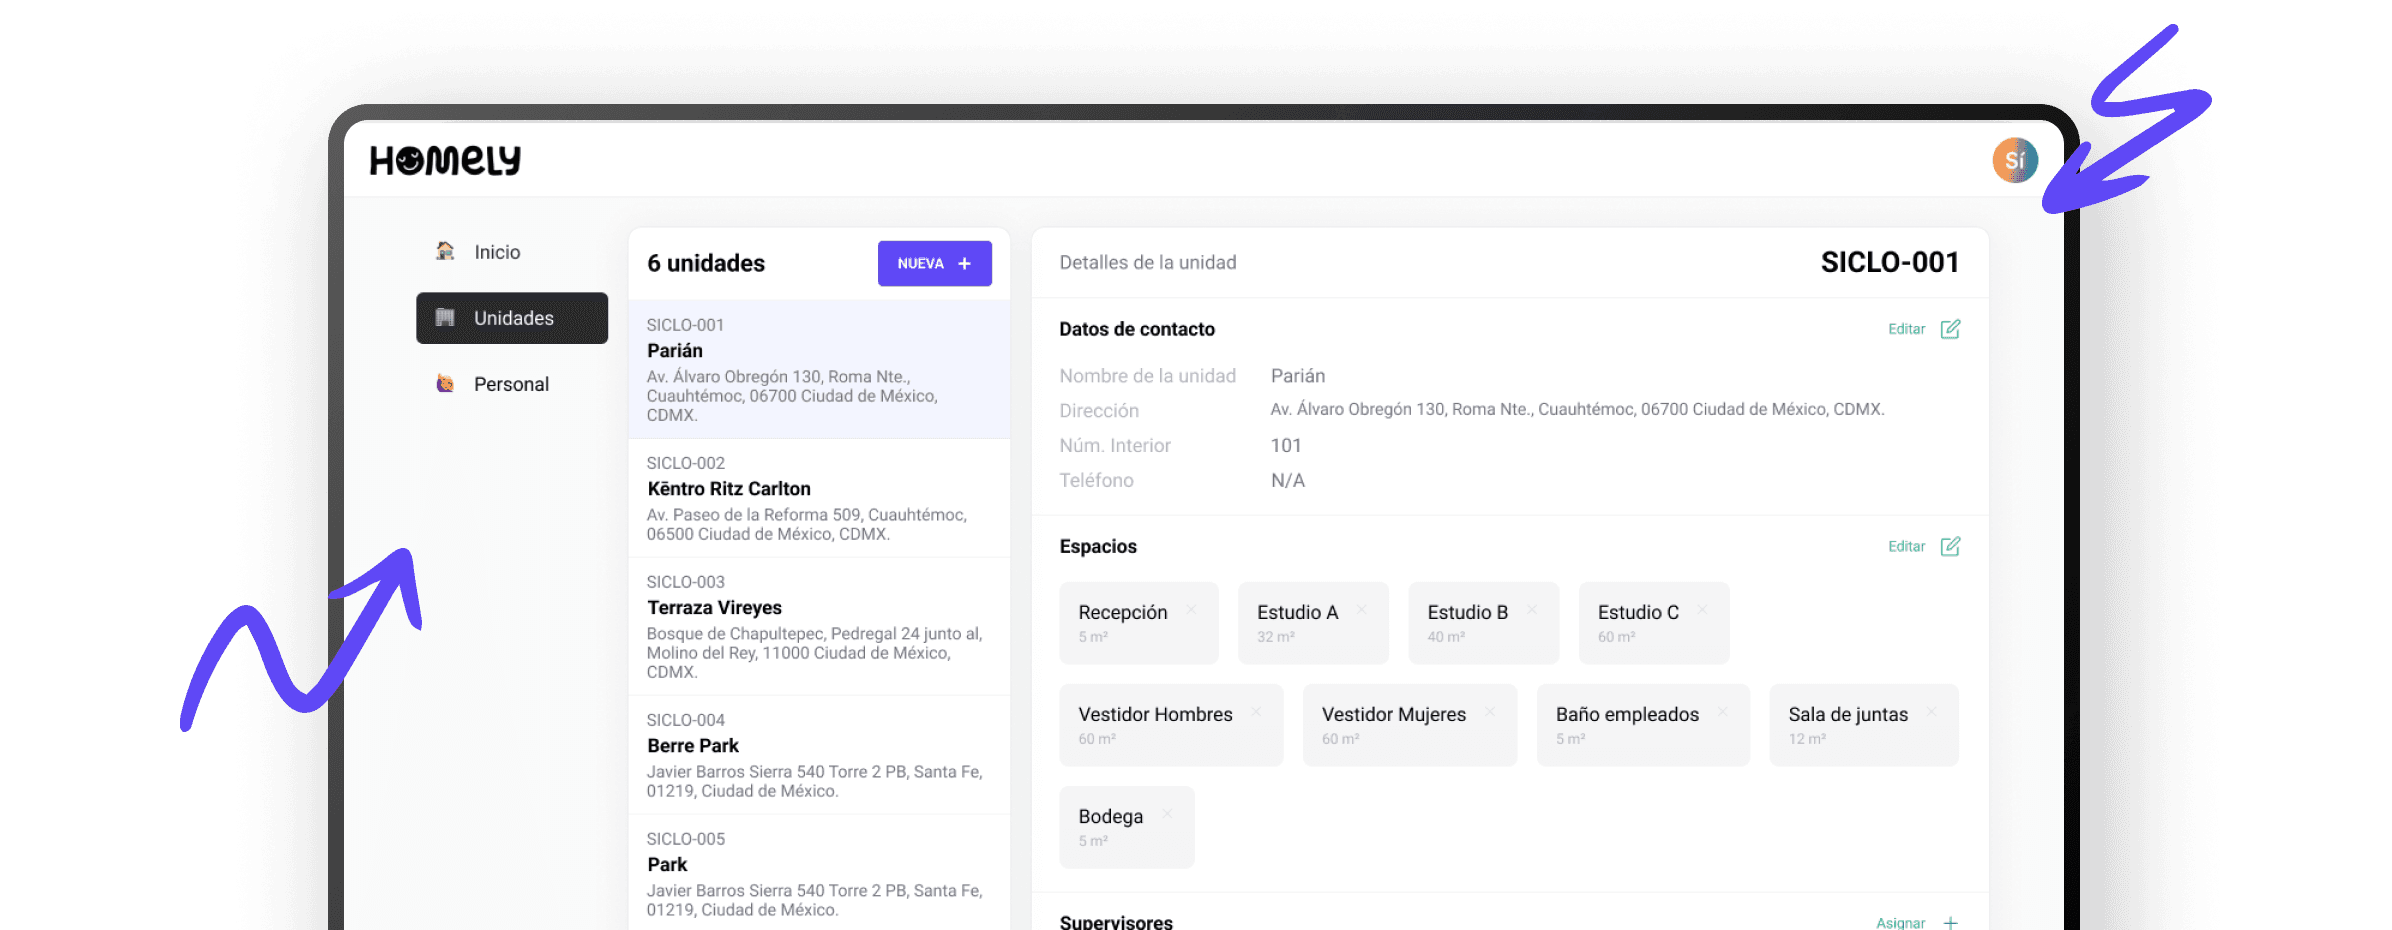This screenshot has width=2392, height=930.
Task: Remove the Sala de juntas chip
Action: (1931, 712)
